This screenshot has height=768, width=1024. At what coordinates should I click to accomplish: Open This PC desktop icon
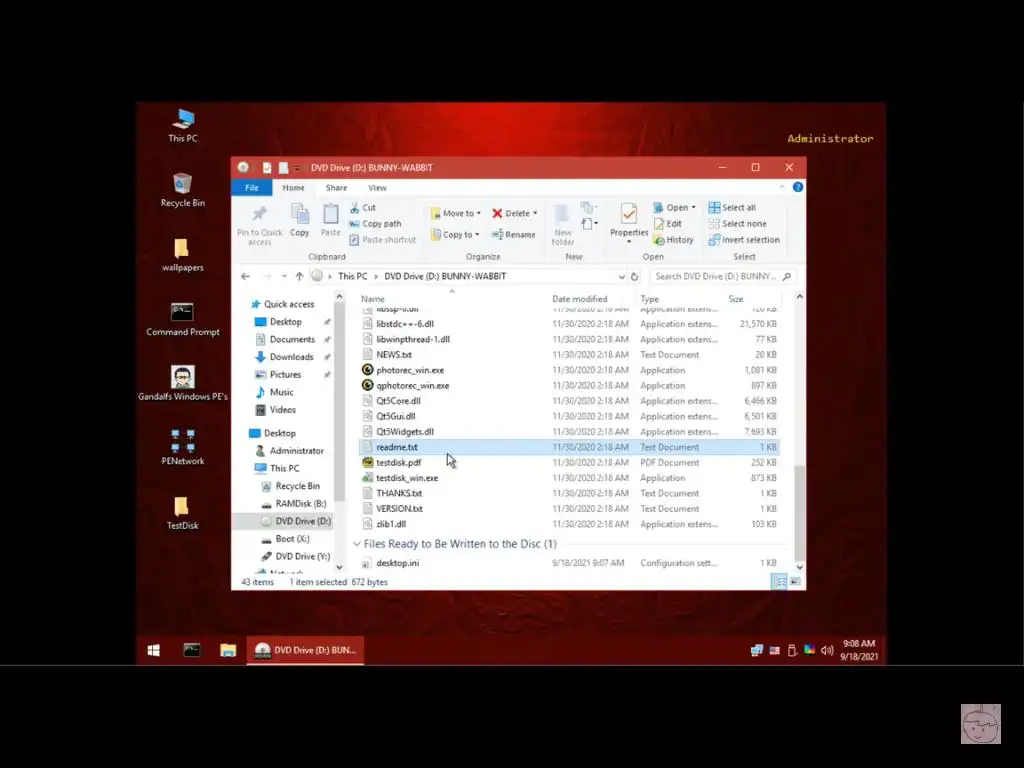pyautogui.click(x=183, y=125)
